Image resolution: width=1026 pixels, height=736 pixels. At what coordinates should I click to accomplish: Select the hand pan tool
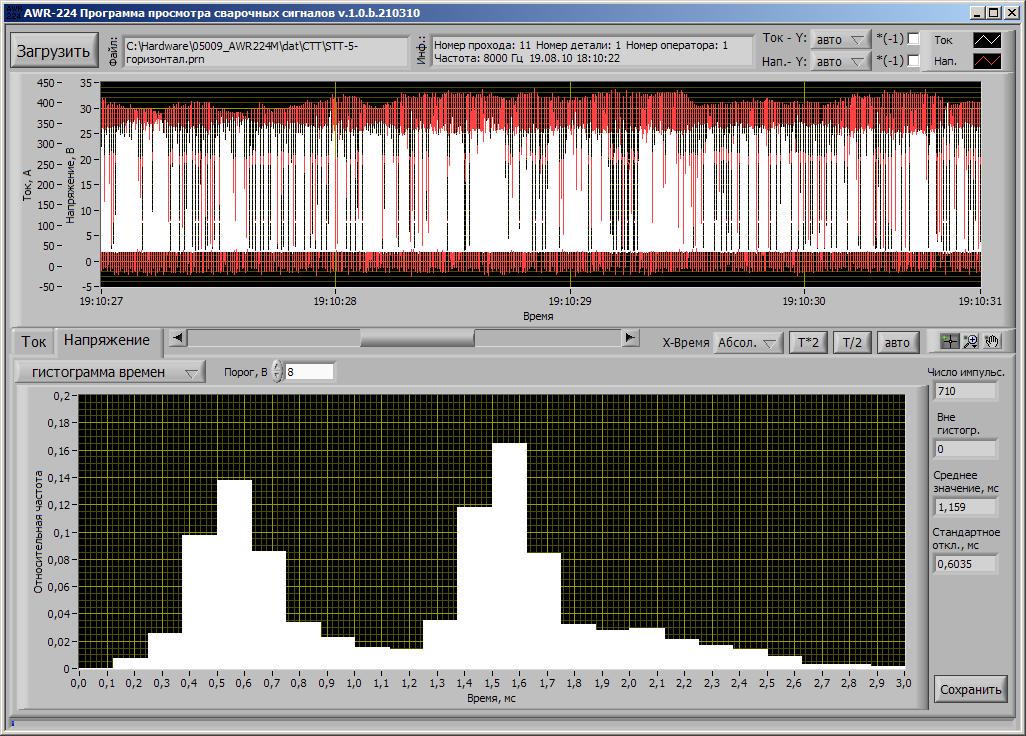tap(992, 342)
